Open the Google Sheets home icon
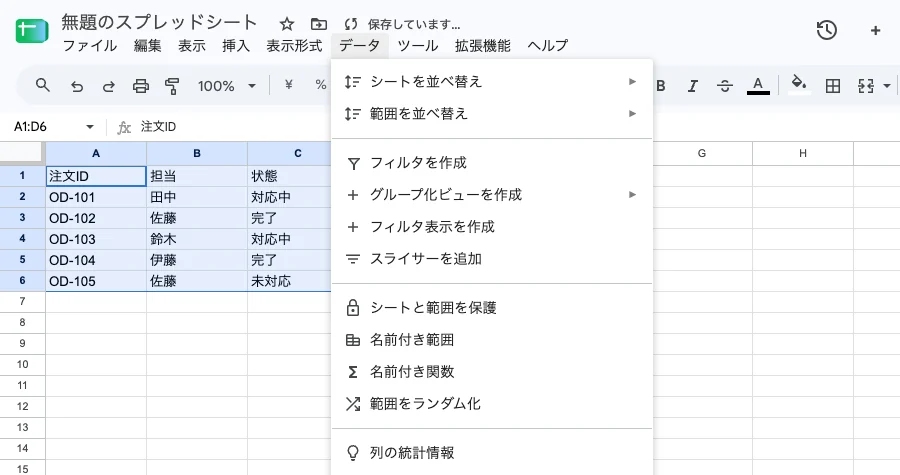Image resolution: width=900 pixels, height=475 pixels. [32, 30]
